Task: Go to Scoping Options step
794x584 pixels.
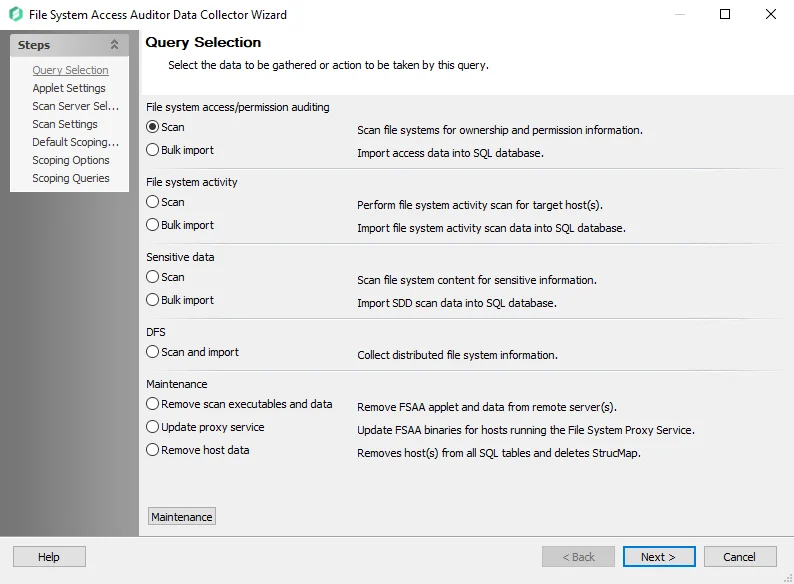Action: pos(71,160)
